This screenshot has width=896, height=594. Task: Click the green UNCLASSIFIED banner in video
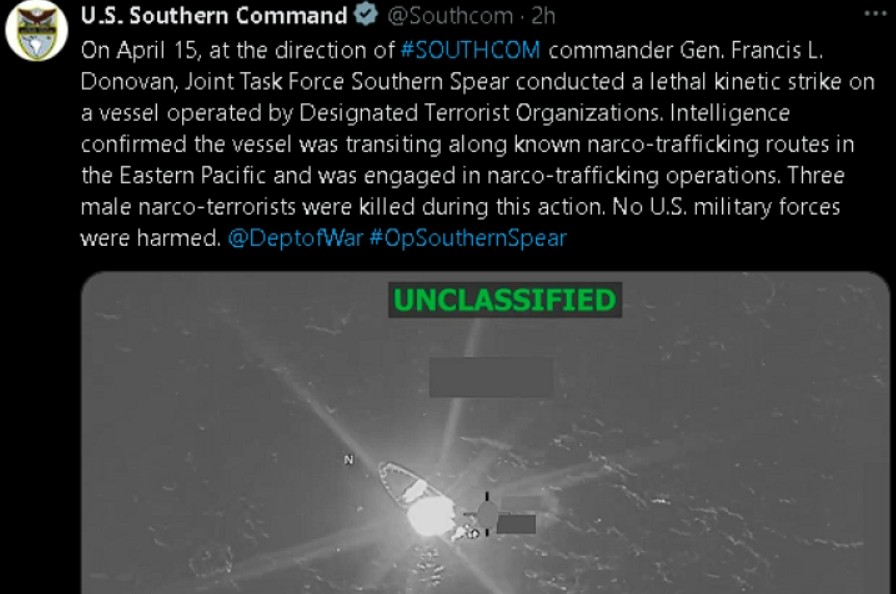coord(505,300)
